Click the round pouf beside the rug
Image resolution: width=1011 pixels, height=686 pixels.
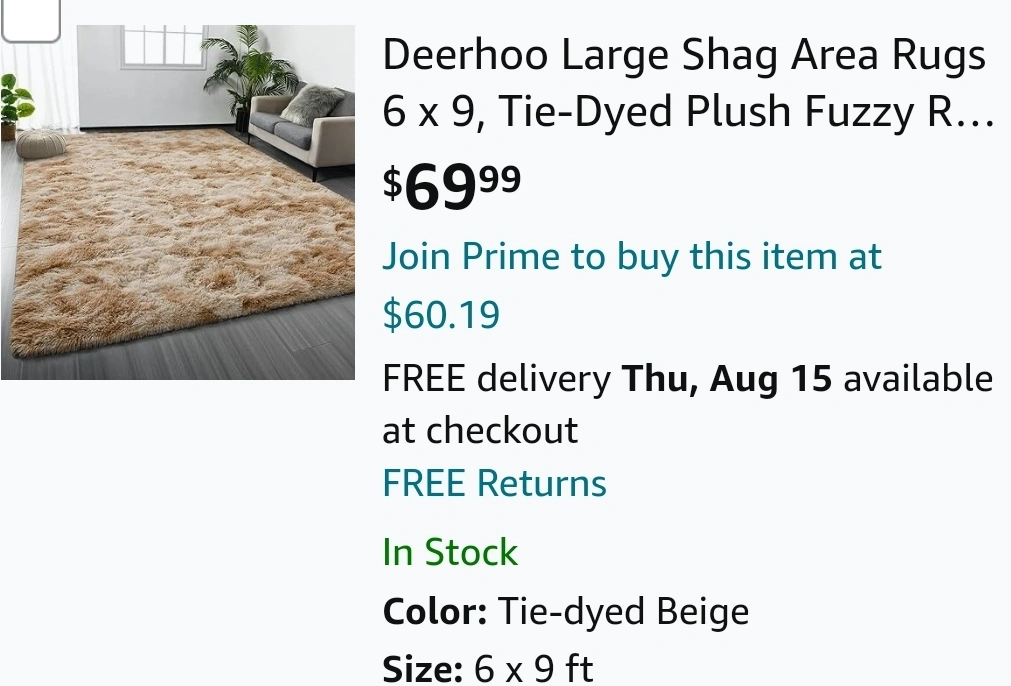[x=40, y=145]
